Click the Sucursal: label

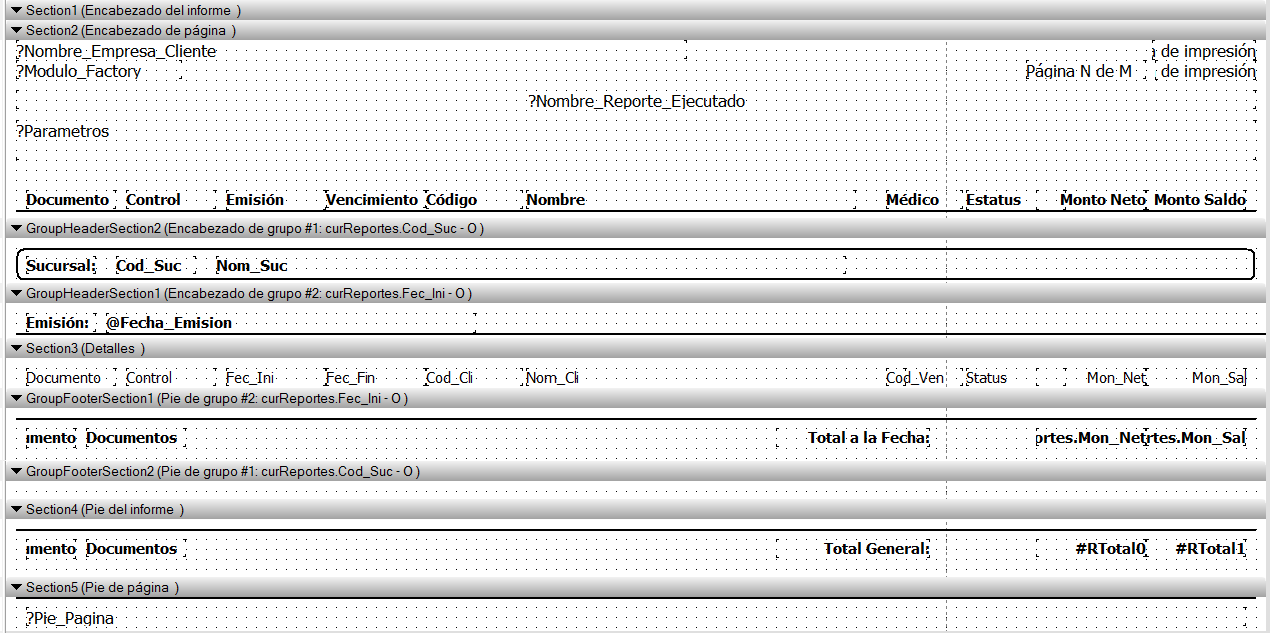pos(61,266)
